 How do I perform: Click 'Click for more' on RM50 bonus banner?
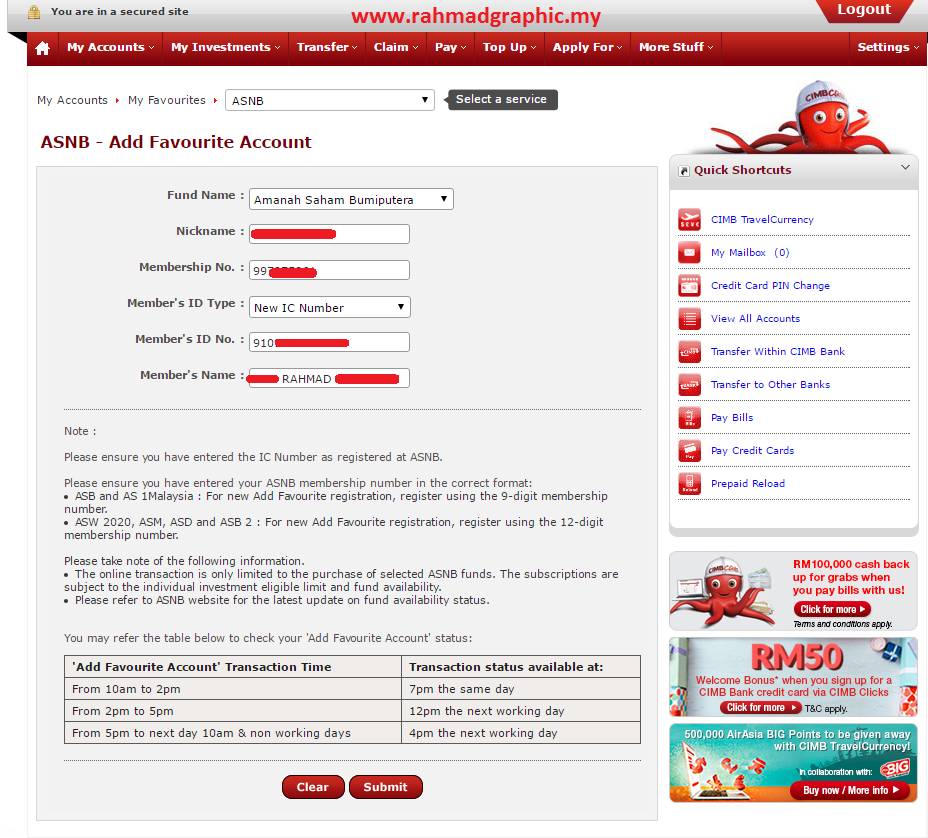click(761, 708)
